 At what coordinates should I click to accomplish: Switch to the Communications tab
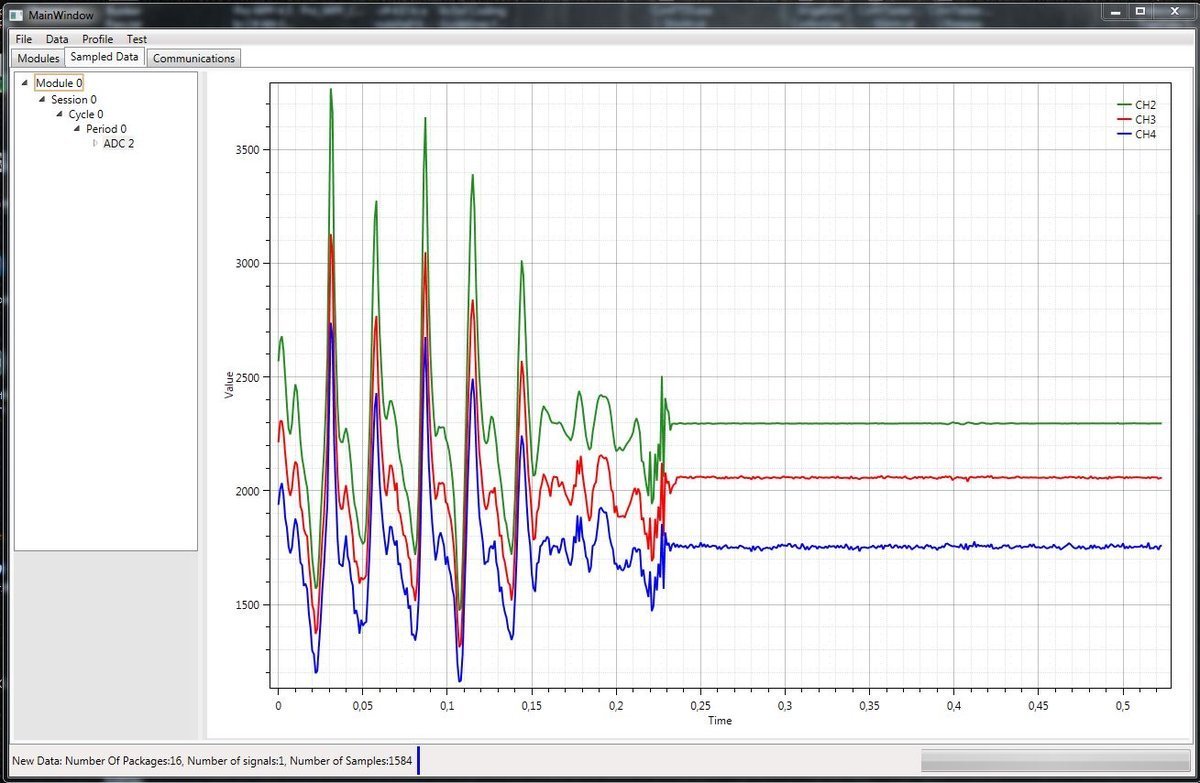pyautogui.click(x=194, y=58)
